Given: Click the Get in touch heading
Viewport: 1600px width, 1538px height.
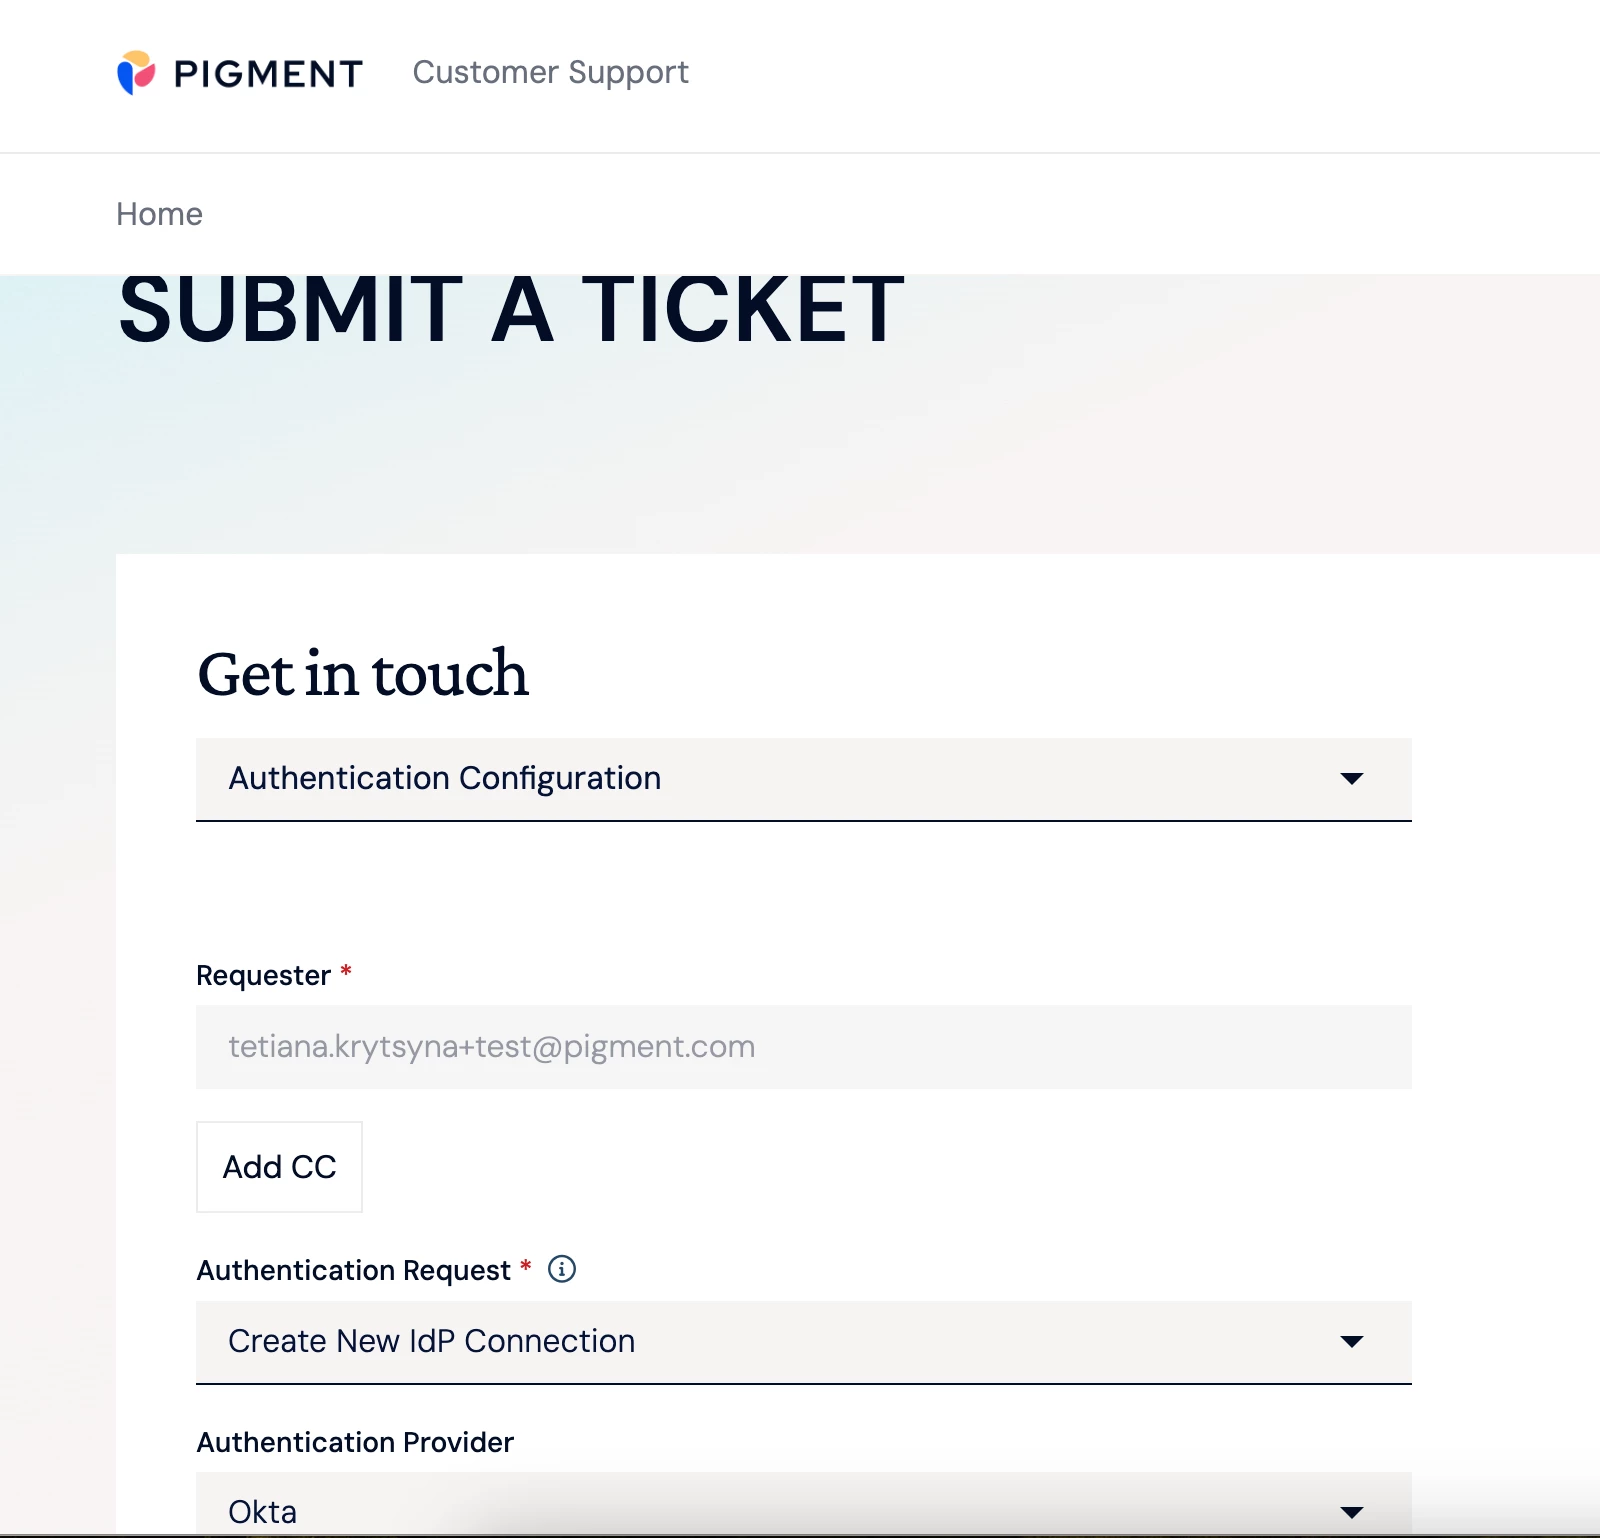Looking at the screenshot, I should click(362, 673).
